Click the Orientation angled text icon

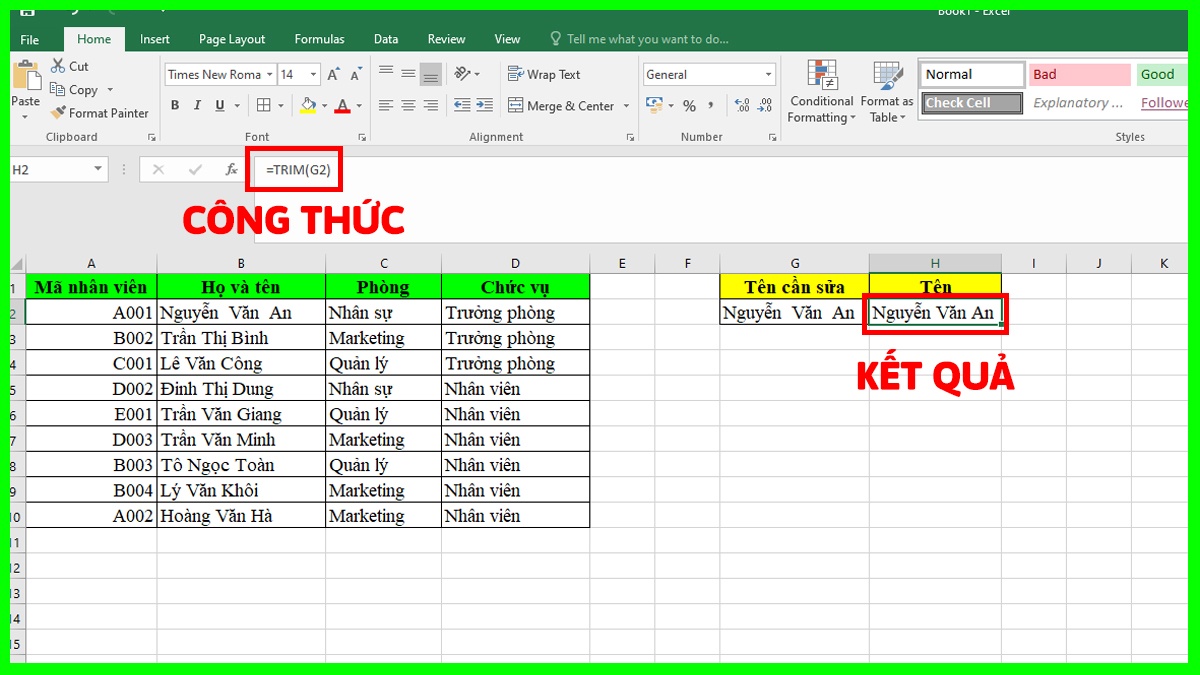pyautogui.click(x=462, y=74)
